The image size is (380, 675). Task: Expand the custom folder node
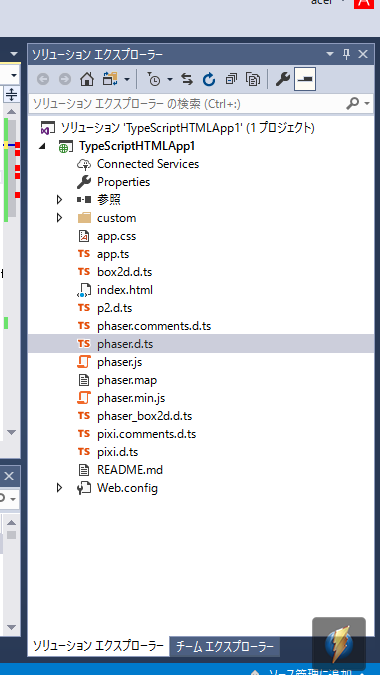coord(59,218)
